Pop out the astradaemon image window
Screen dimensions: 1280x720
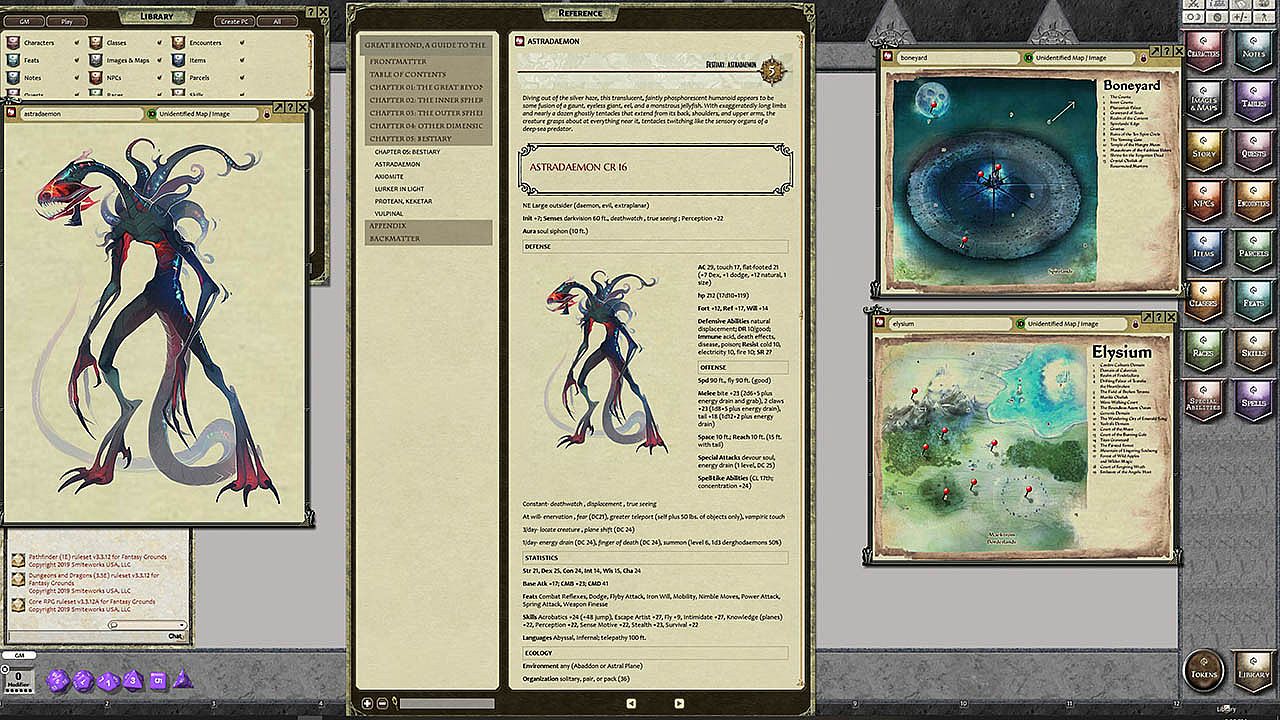[277, 107]
